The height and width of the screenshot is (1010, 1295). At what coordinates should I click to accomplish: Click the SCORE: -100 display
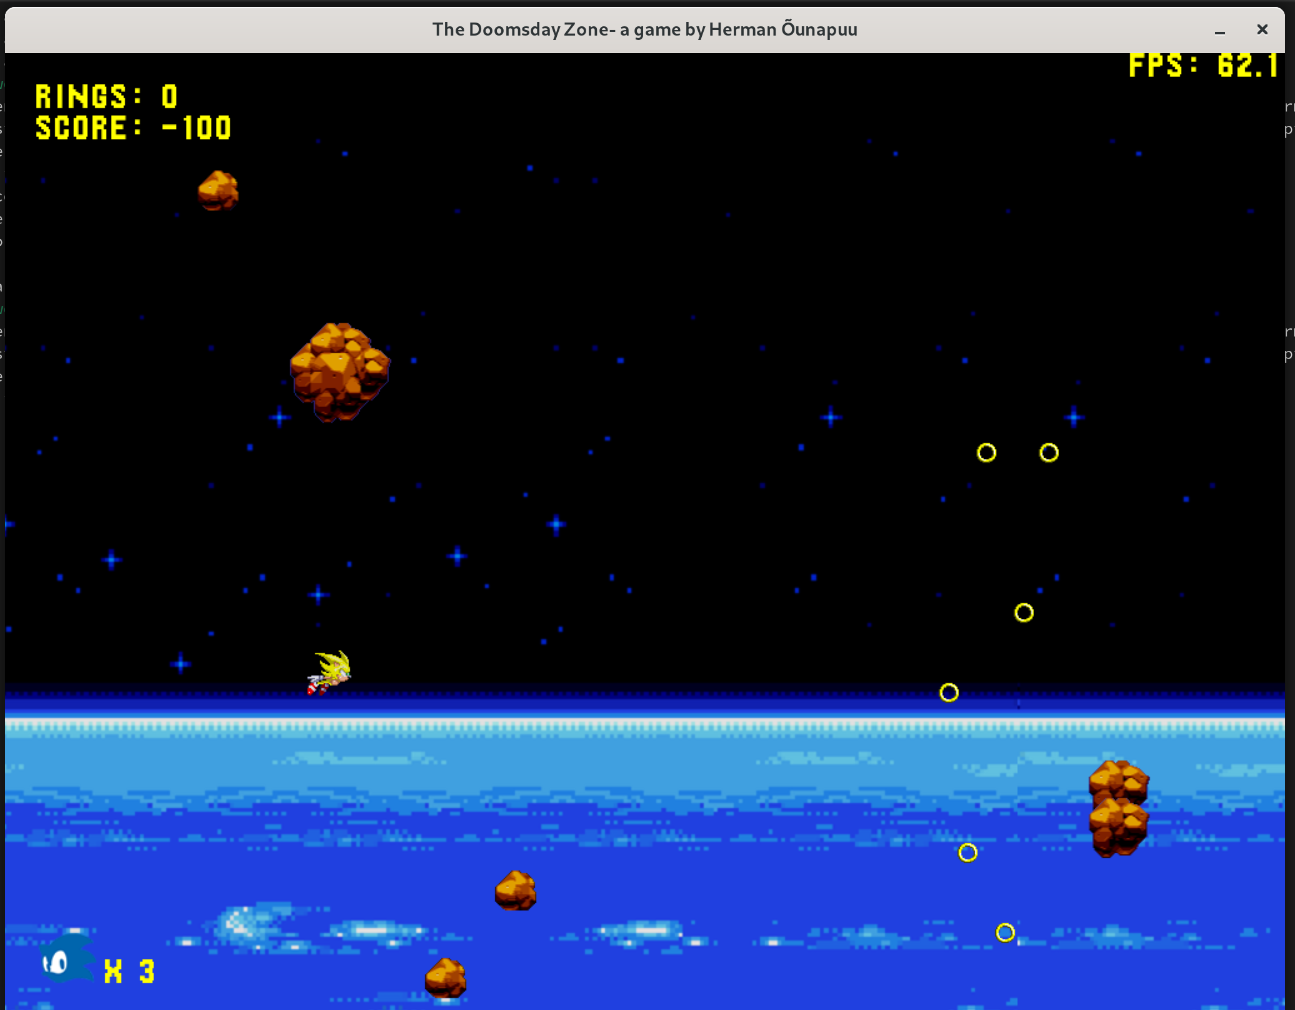point(133,128)
